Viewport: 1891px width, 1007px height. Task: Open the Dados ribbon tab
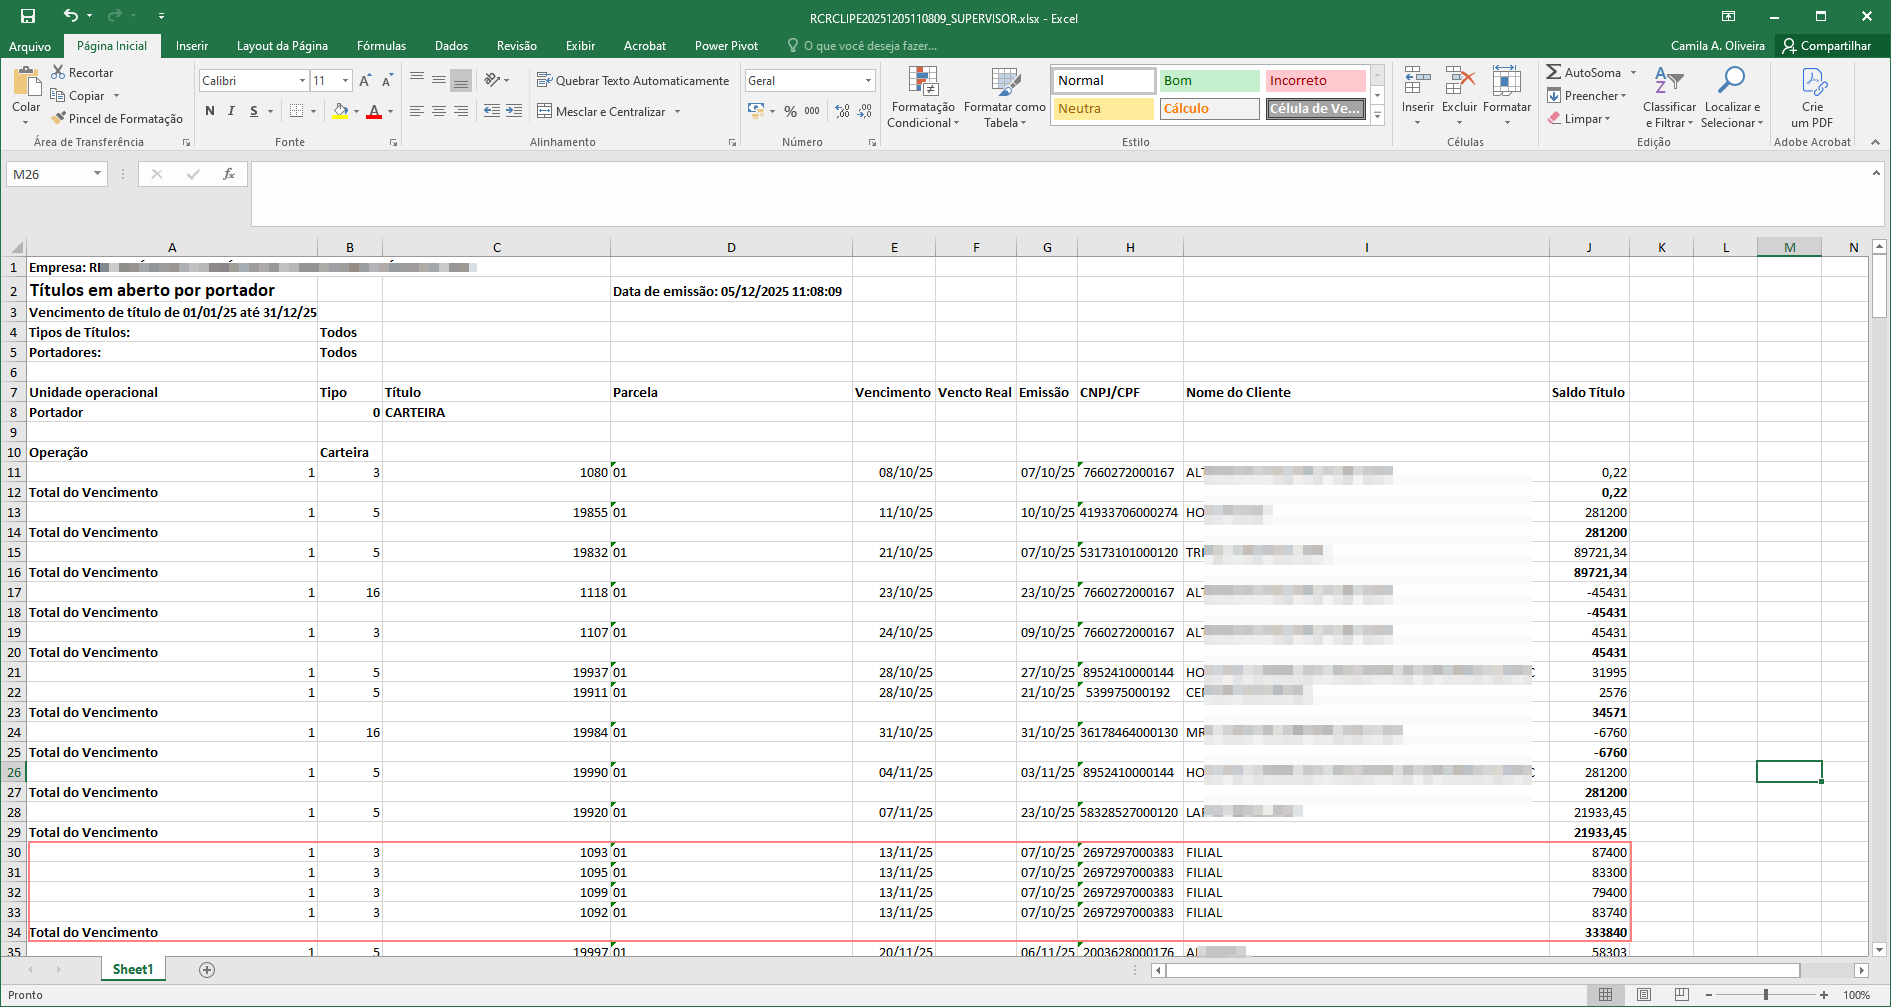coord(451,46)
